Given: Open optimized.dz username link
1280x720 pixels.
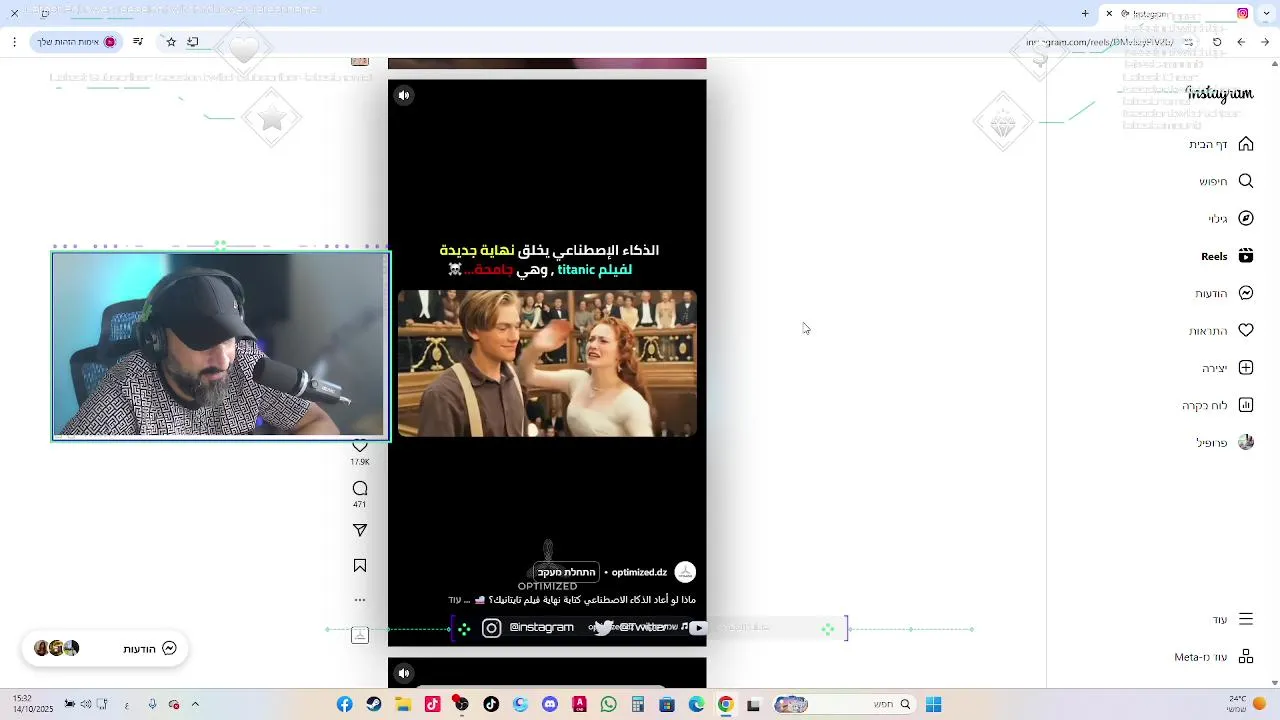Looking at the screenshot, I should (639, 572).
